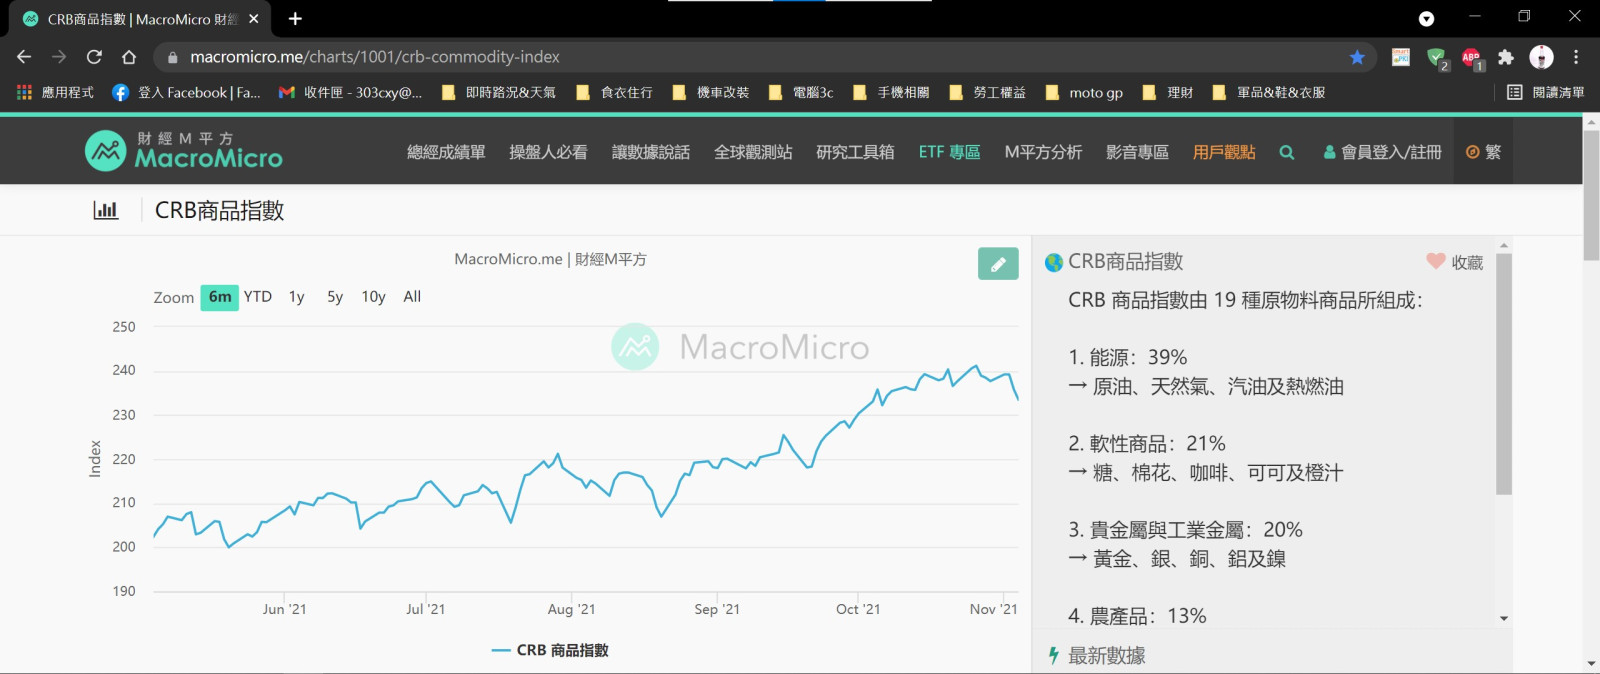Image resolution: width=1600 pixels, height=674 pixels.
Task: Open the Facebook bookmark
Action: (186, 92)
